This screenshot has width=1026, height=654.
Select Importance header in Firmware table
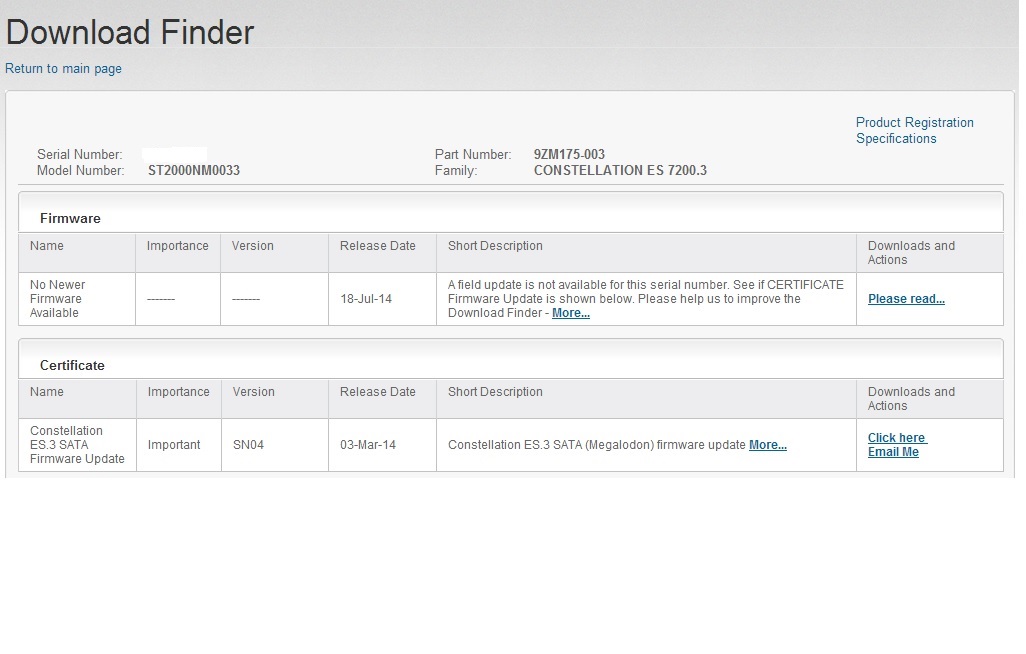pyautogui.click(x=177, y=246)
